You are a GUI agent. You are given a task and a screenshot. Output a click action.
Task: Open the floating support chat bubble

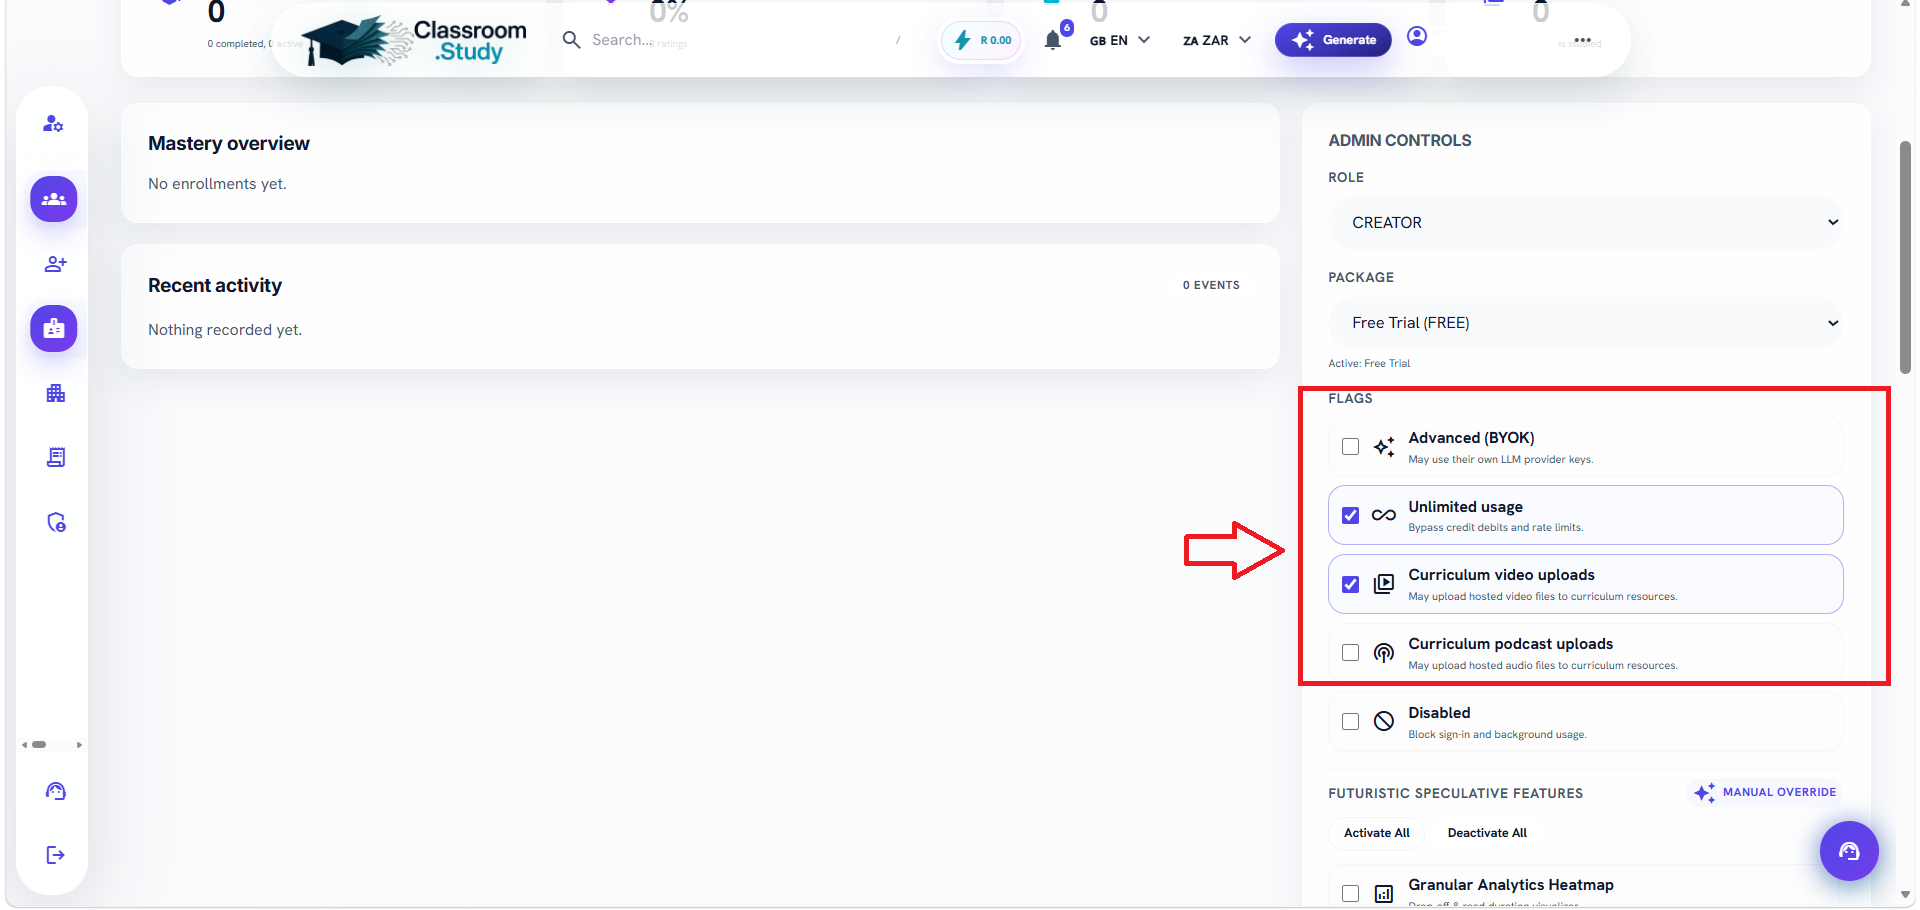click(x=1849, y=851)
